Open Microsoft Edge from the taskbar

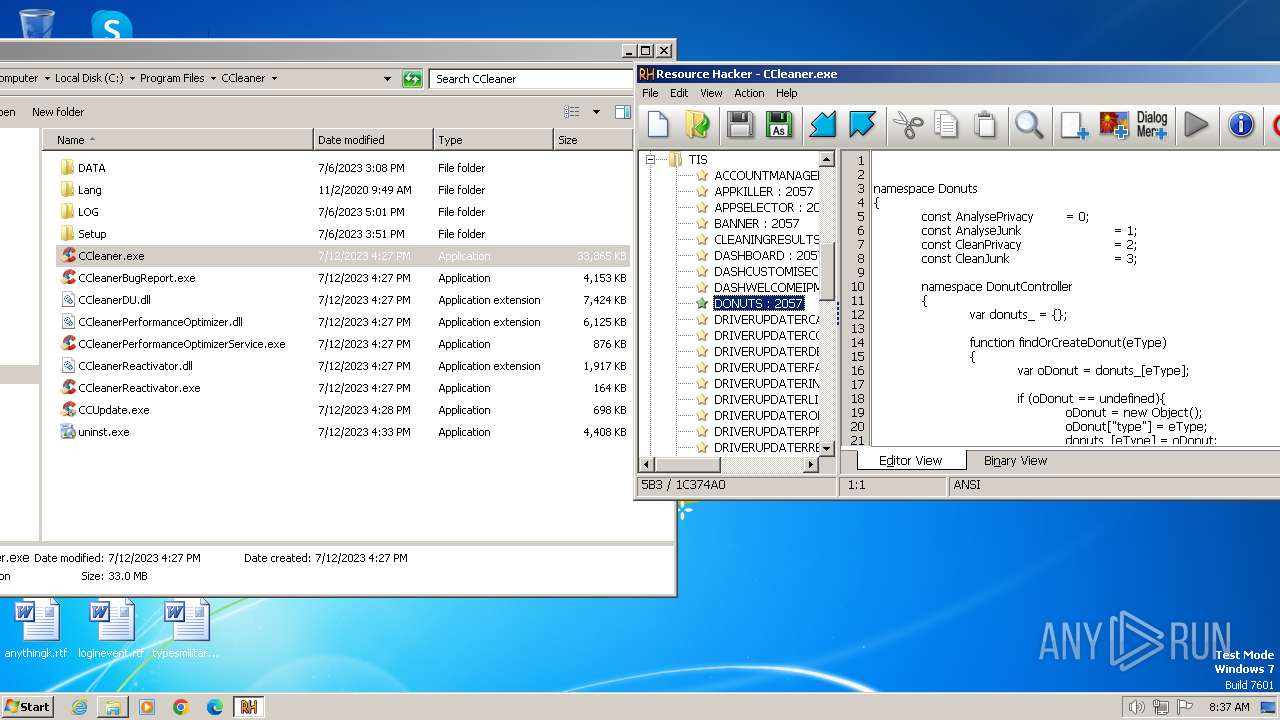(215, 707)
